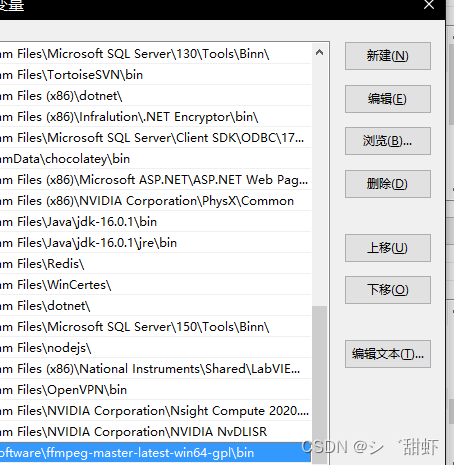
Task: Select the National Instruments\Shared\LabVIE... entry
Action: point(155,369)
